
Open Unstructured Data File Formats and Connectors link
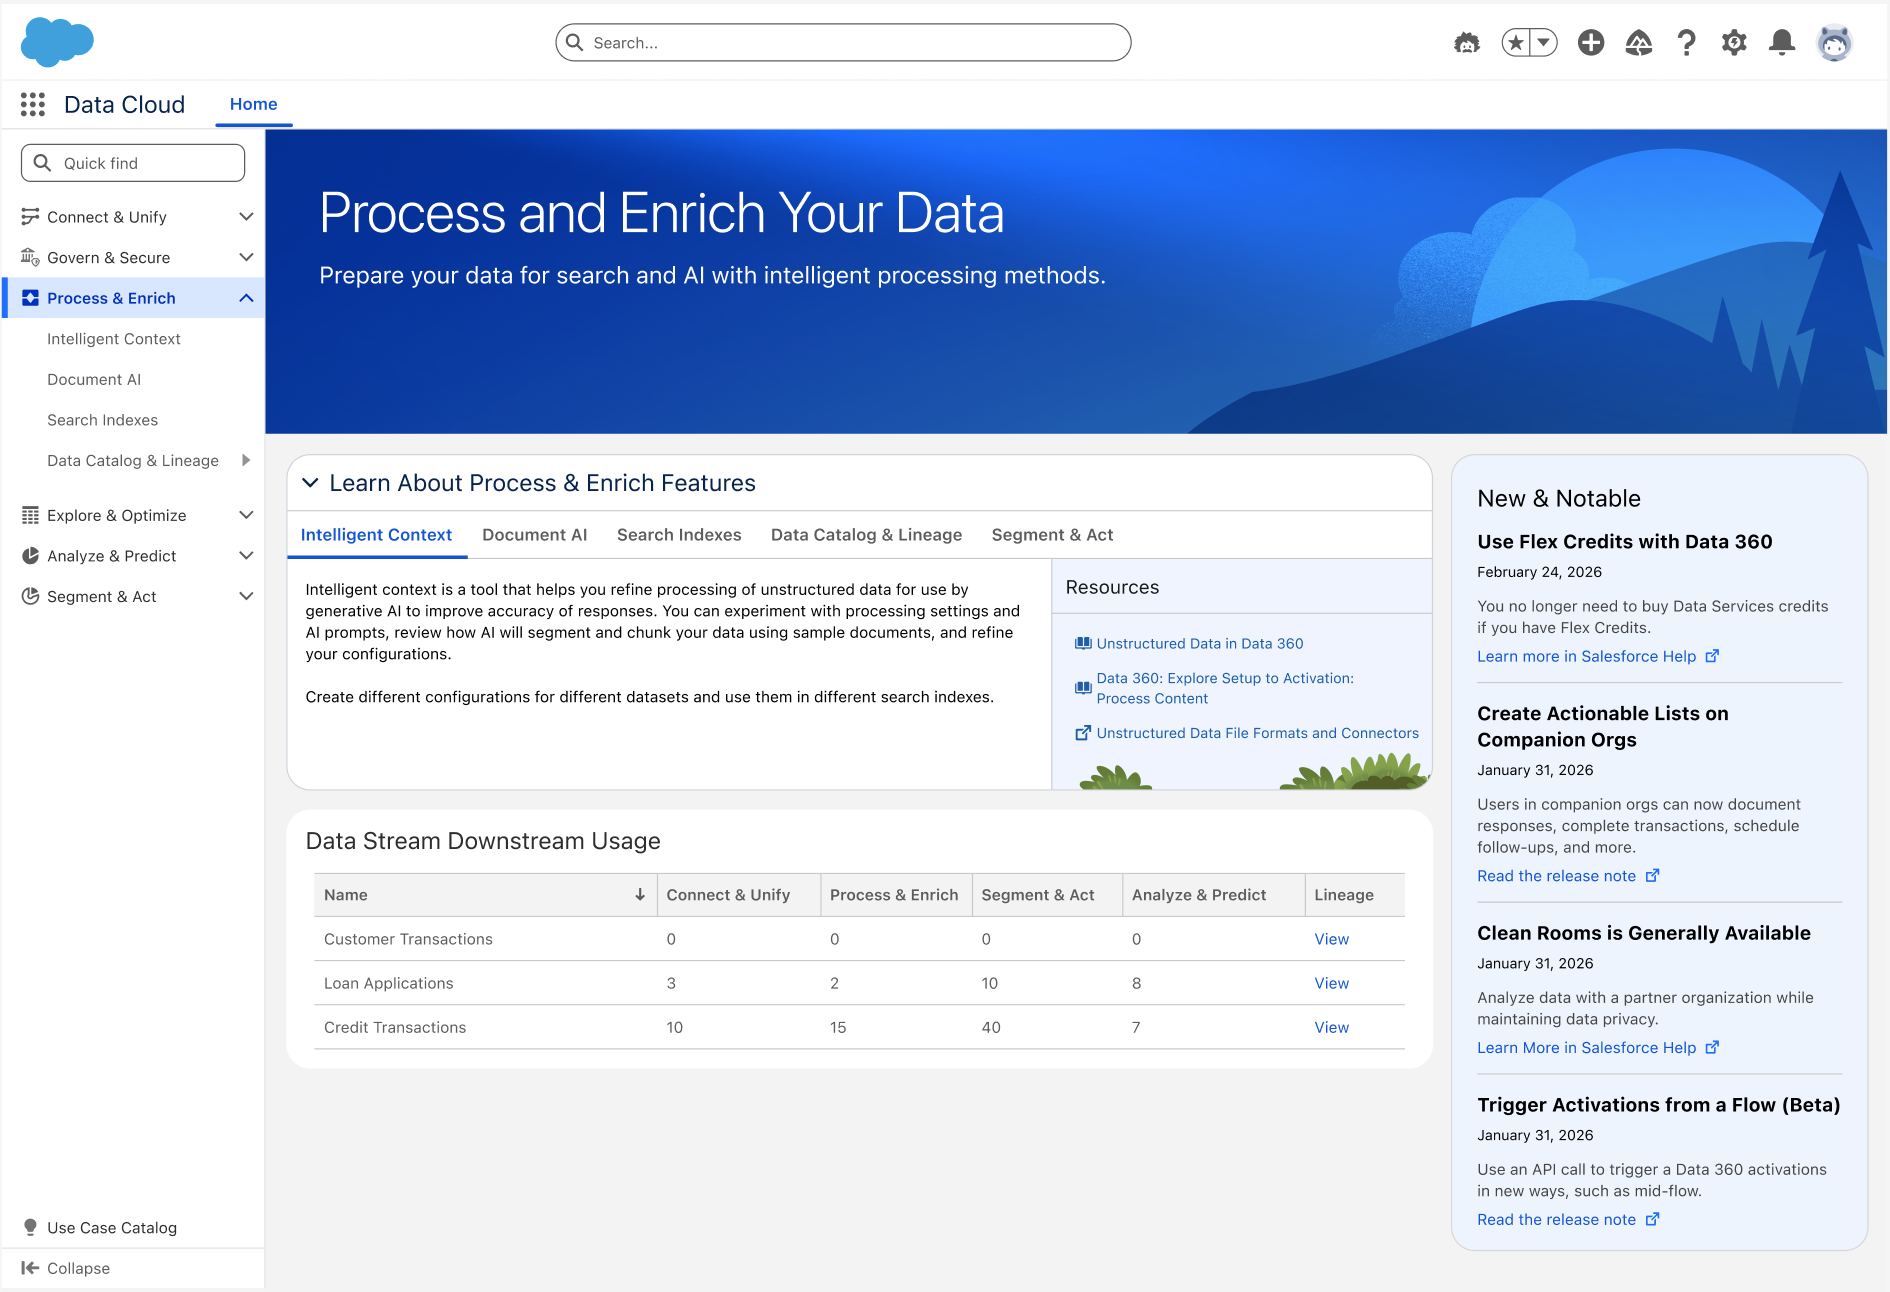tap(1258, 733)
